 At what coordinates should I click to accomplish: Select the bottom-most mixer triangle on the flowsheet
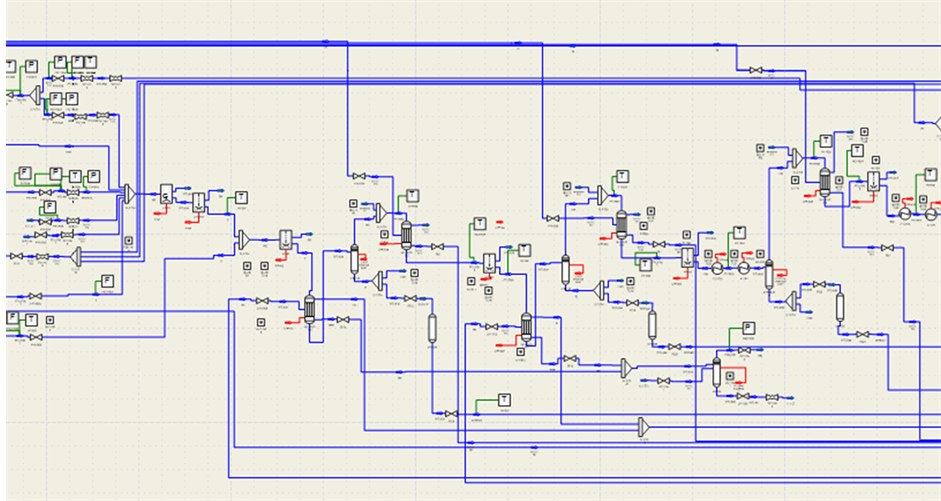tap(642, 428)
